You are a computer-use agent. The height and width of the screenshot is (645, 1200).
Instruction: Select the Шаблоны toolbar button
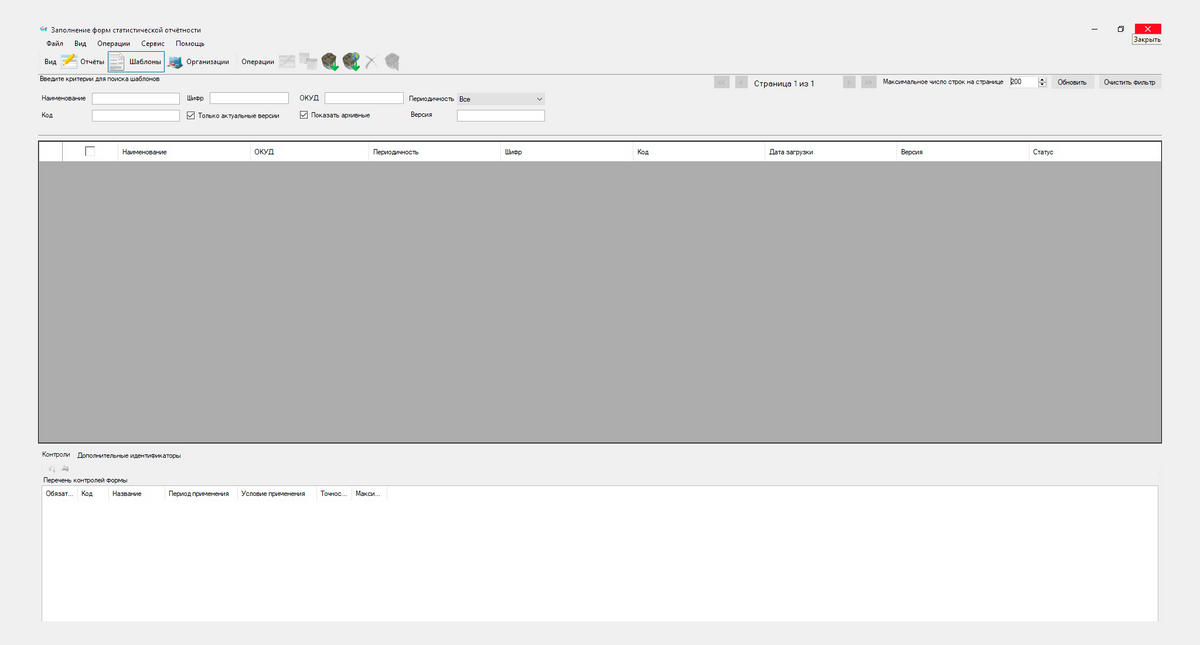click(136, 62)
